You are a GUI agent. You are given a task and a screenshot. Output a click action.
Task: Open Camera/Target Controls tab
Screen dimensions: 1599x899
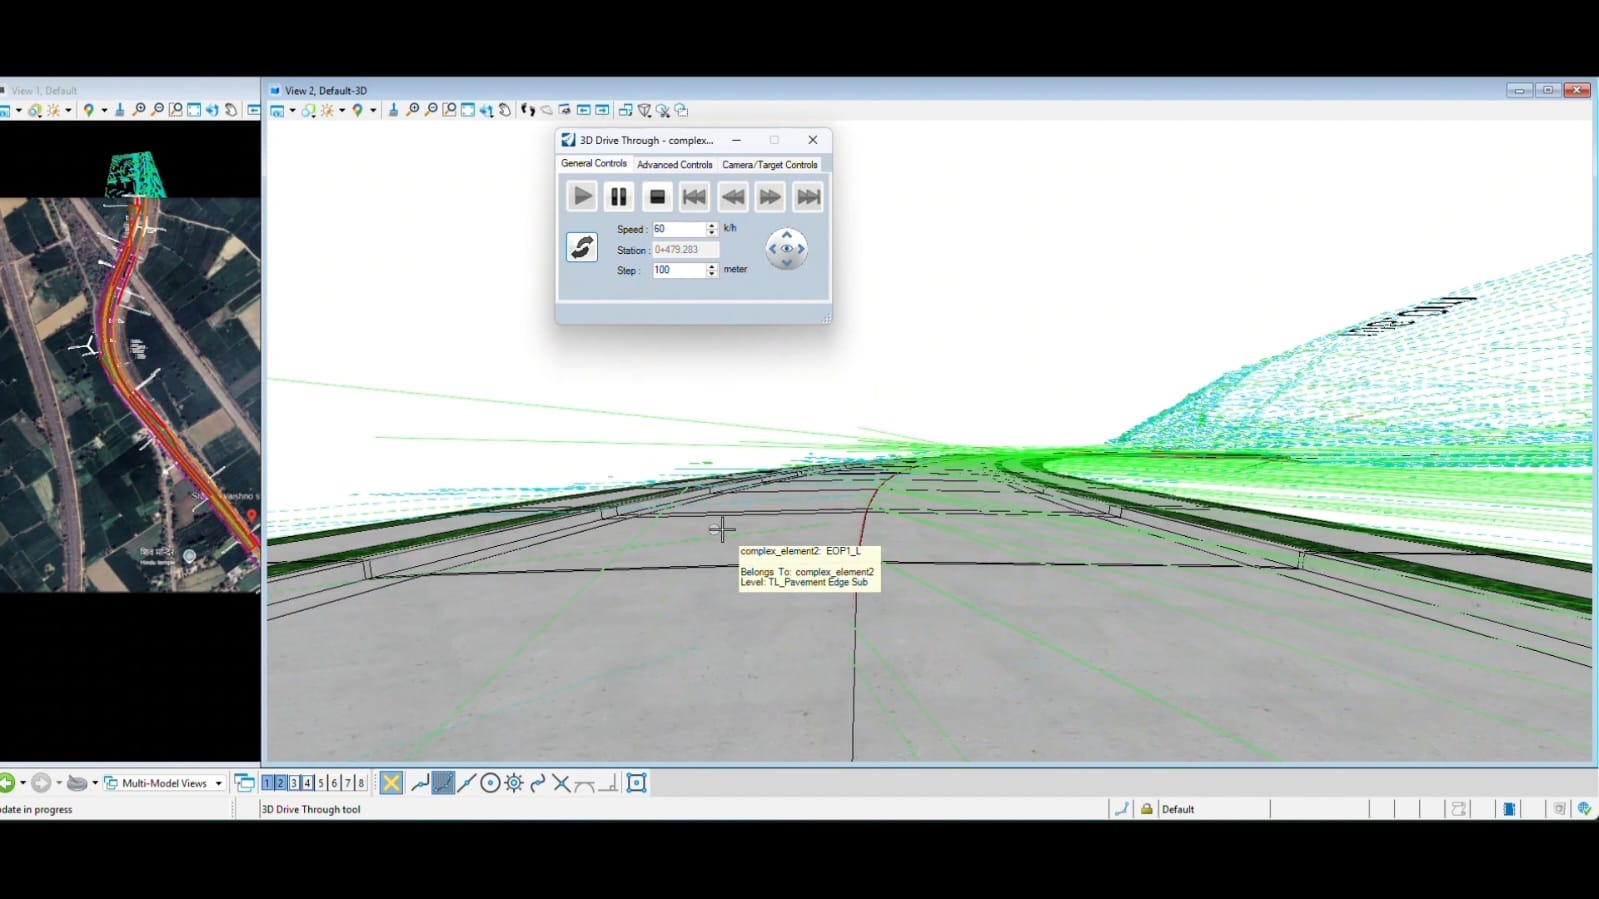770,165
